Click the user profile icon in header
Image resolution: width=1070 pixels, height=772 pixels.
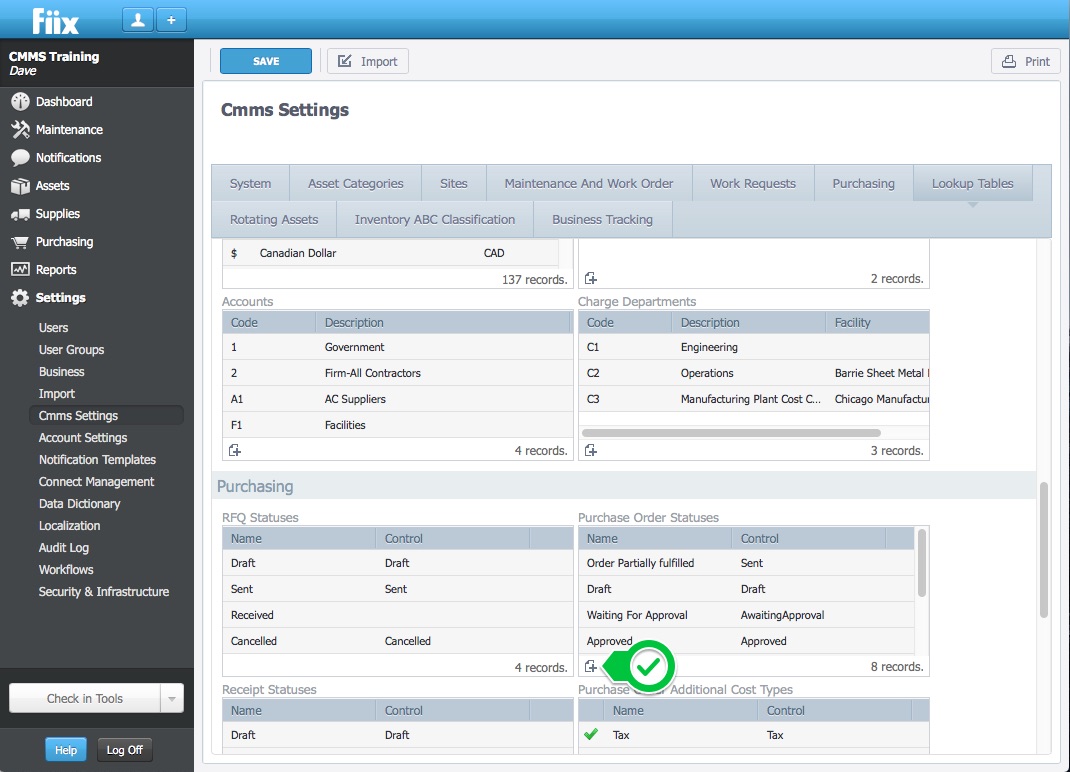click(137, 20)
